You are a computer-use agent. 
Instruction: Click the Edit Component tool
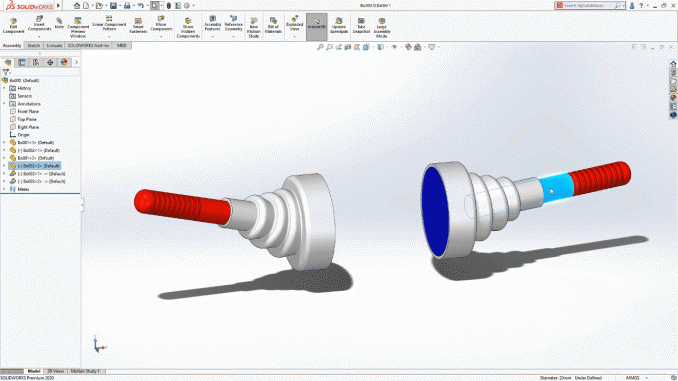tap(13, 26)
